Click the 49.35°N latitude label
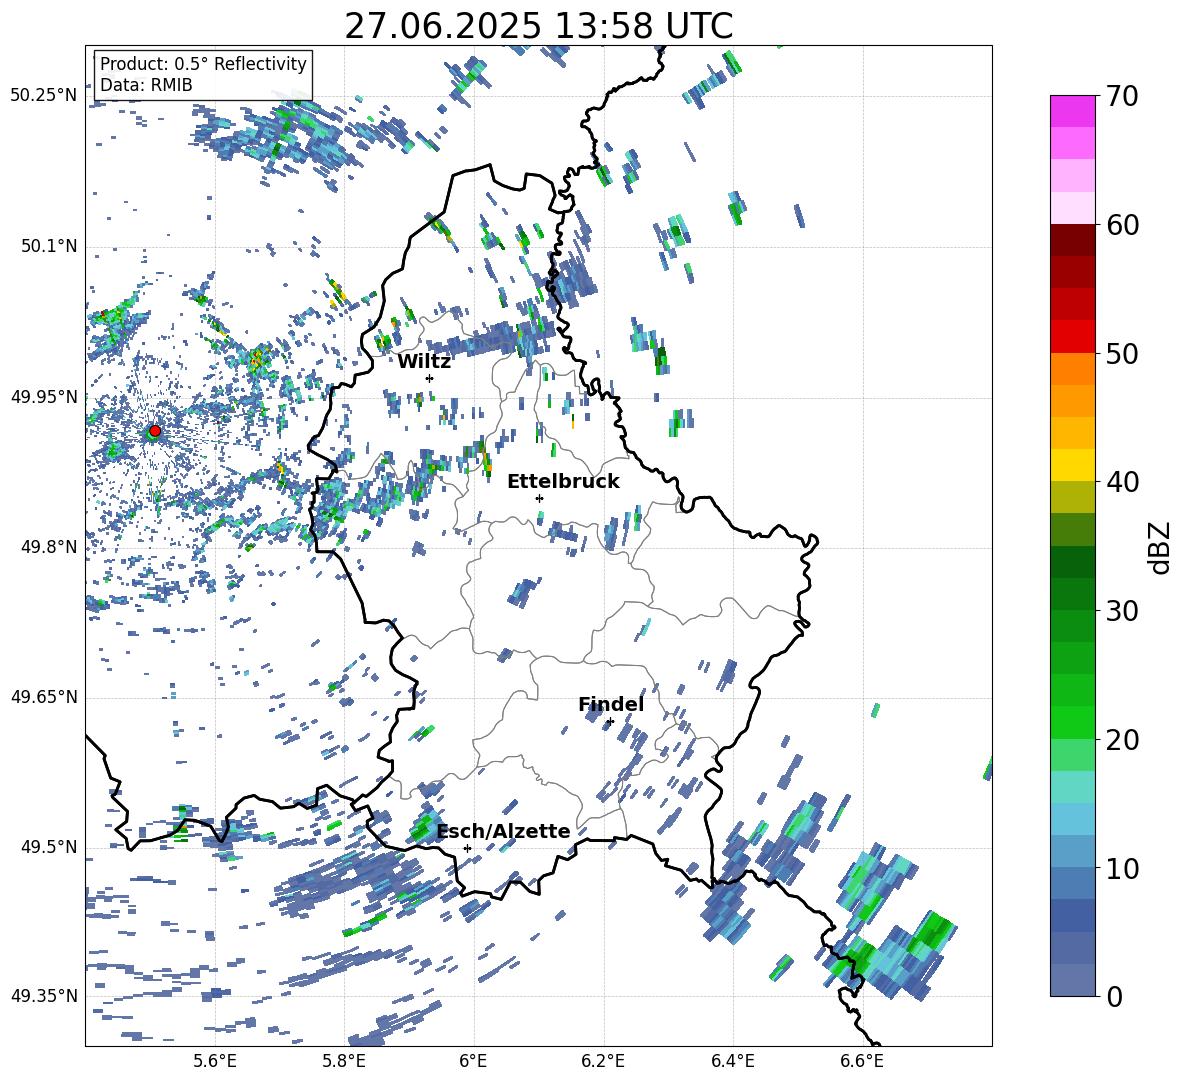The height and width of the screenshot is (1081, 1184). coord(44,996)
